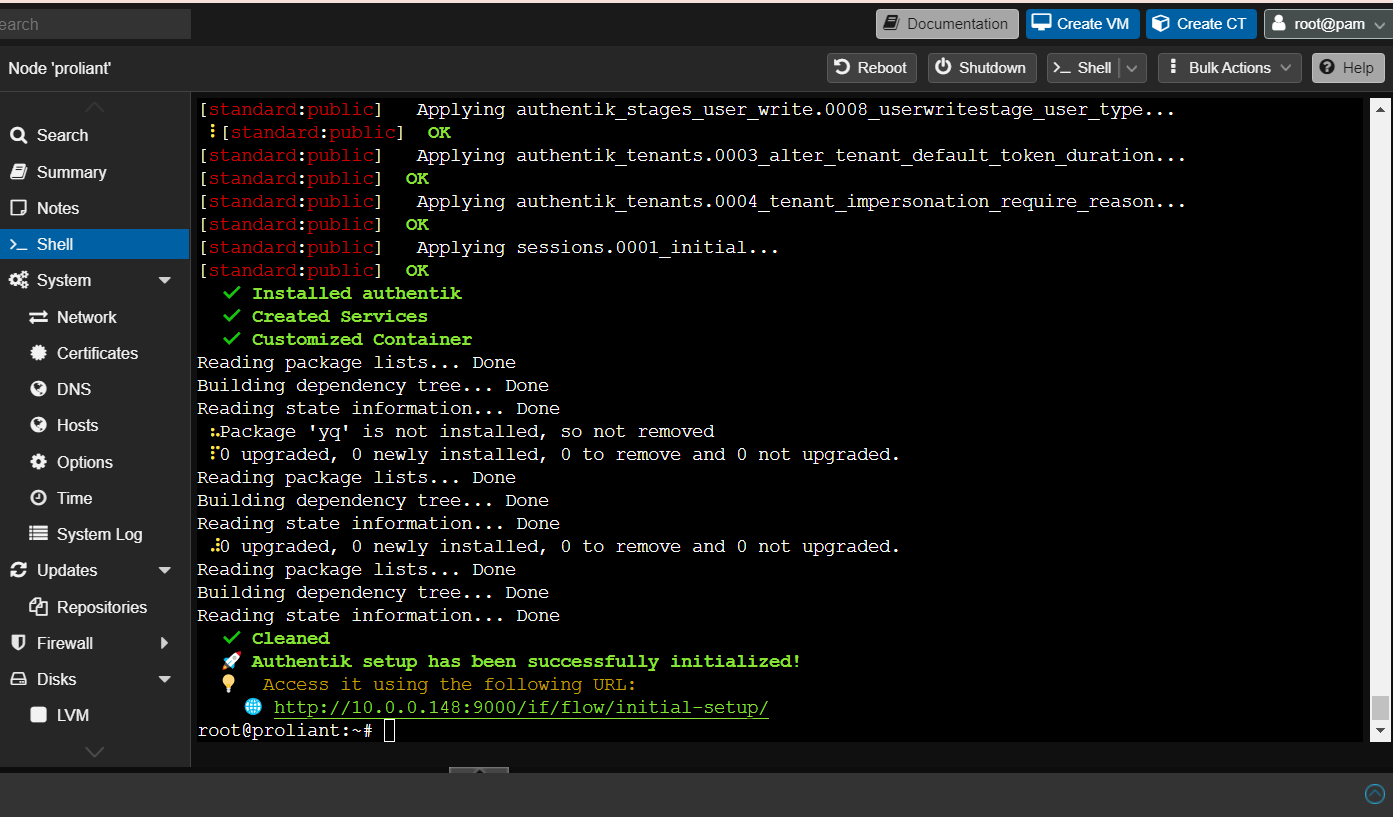Click the DNS globe icon
This screenshot has width=1393, height=817.
tap(38, 389)
